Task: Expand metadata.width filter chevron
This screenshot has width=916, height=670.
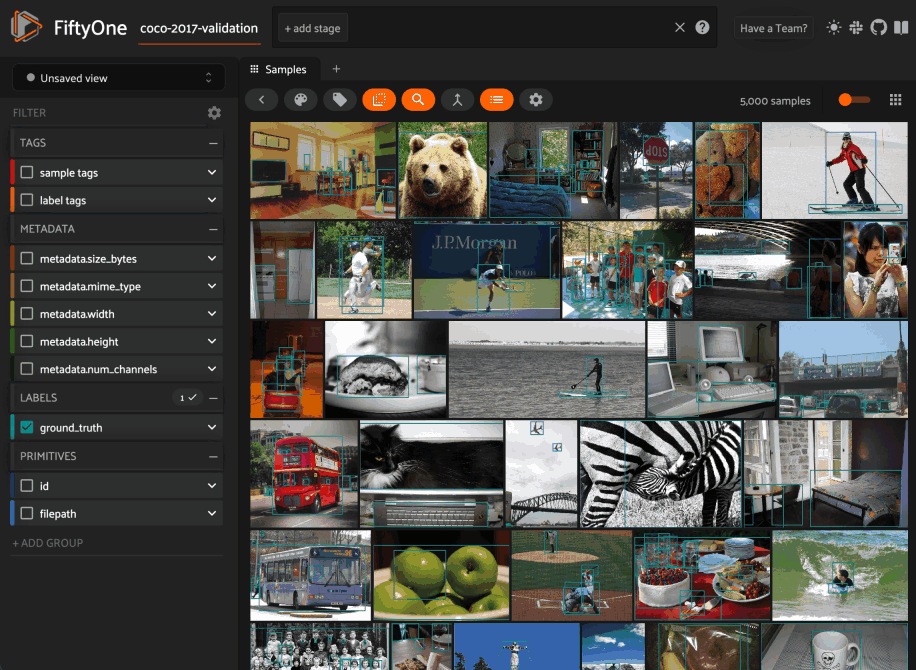Action: [211, 314]
